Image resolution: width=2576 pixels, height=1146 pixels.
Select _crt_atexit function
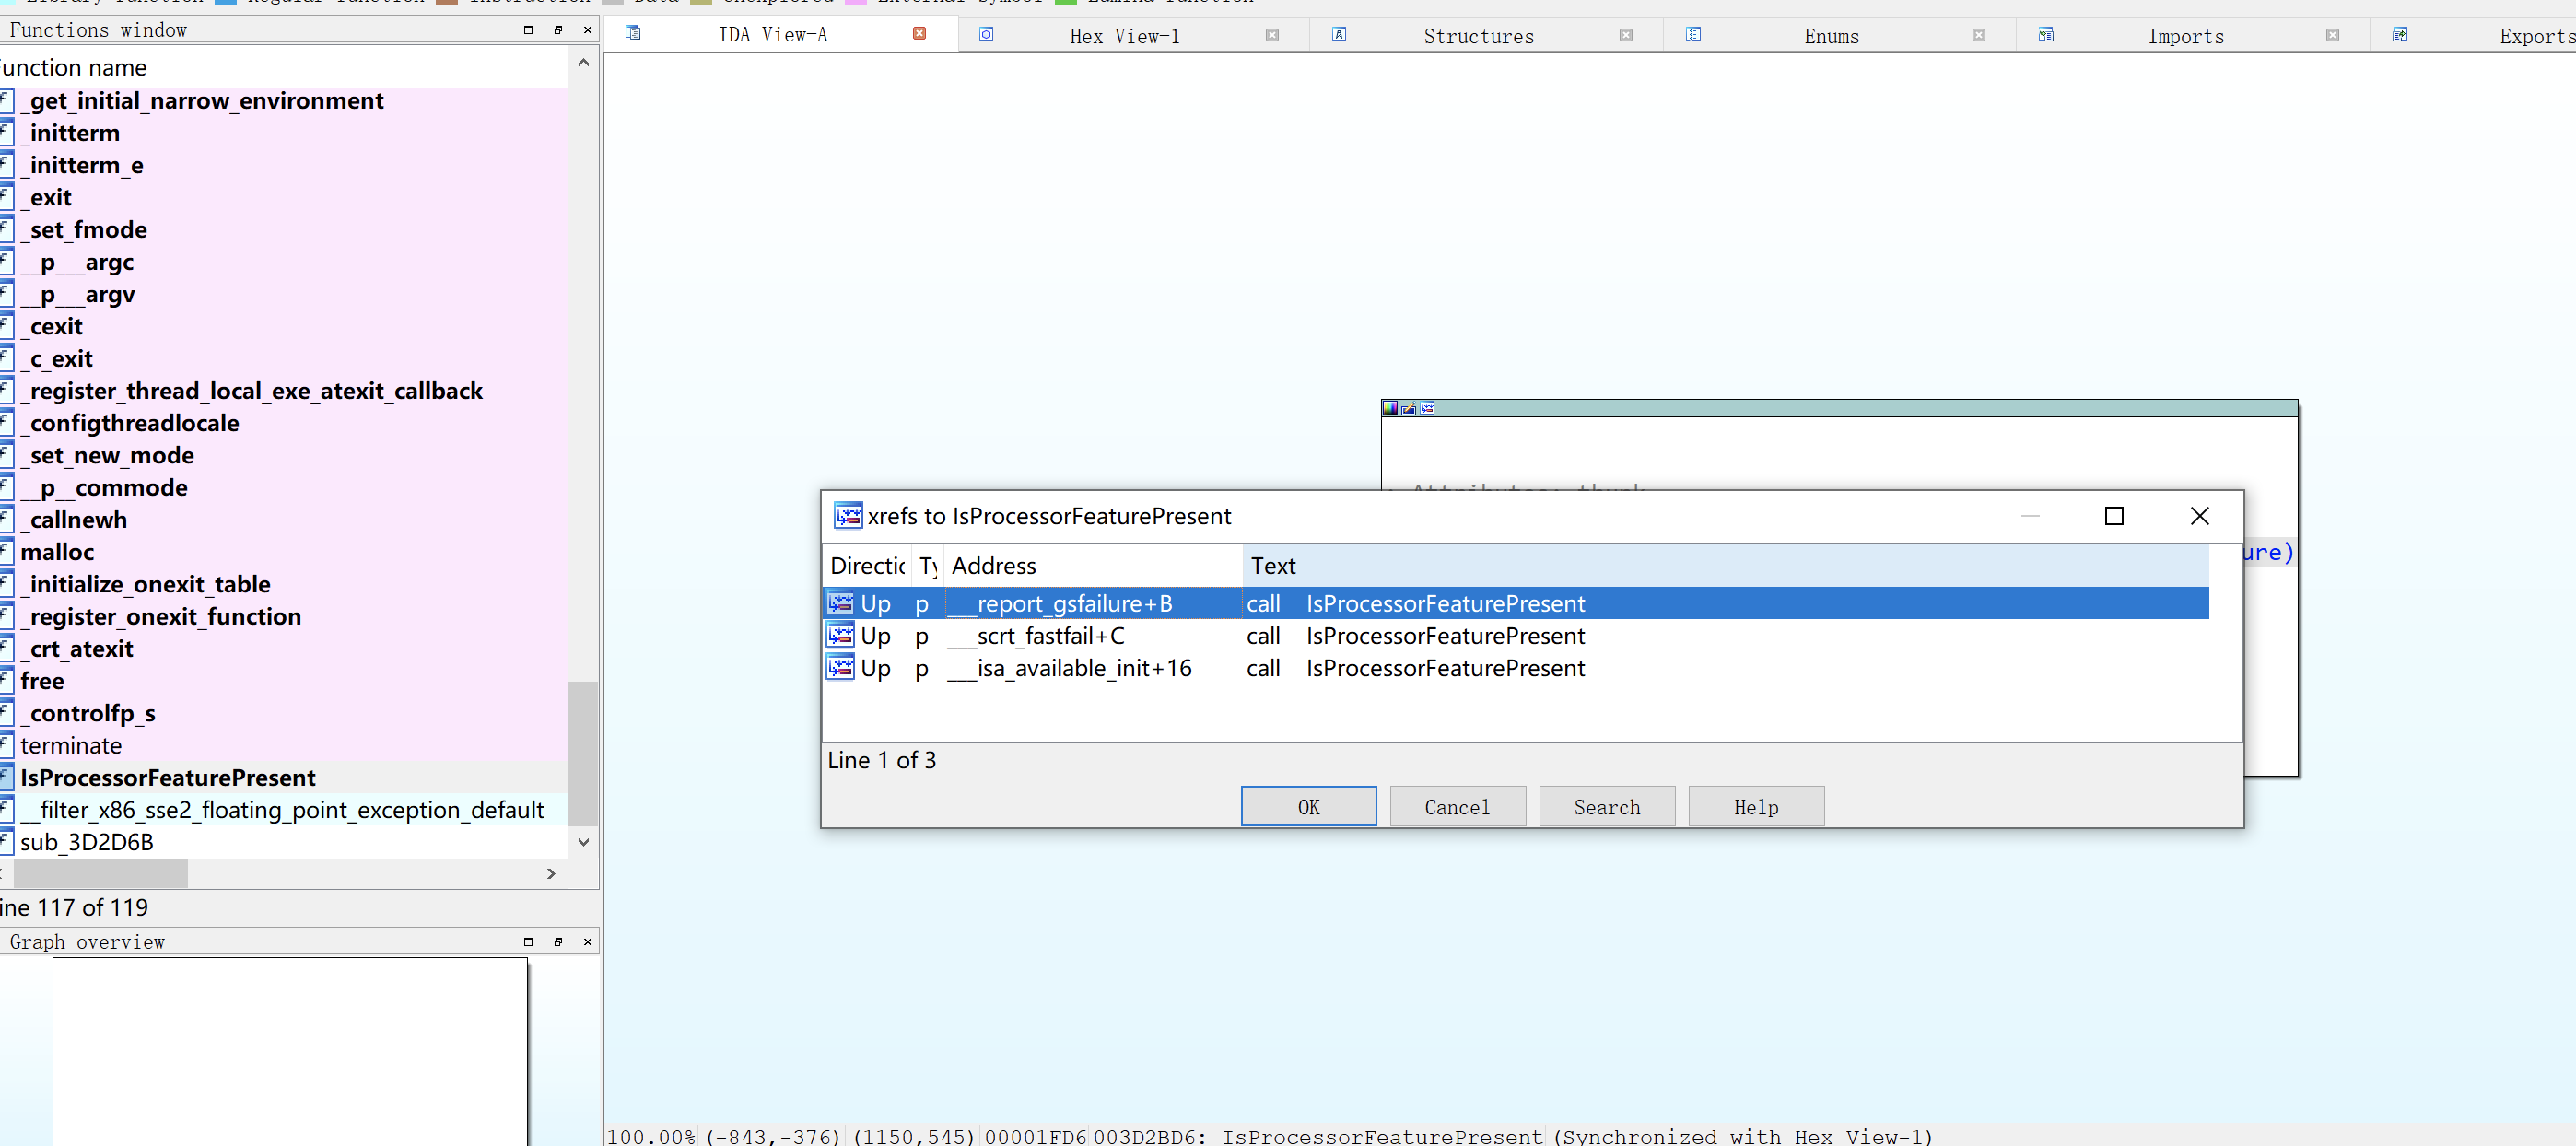(x=284, y=649)
